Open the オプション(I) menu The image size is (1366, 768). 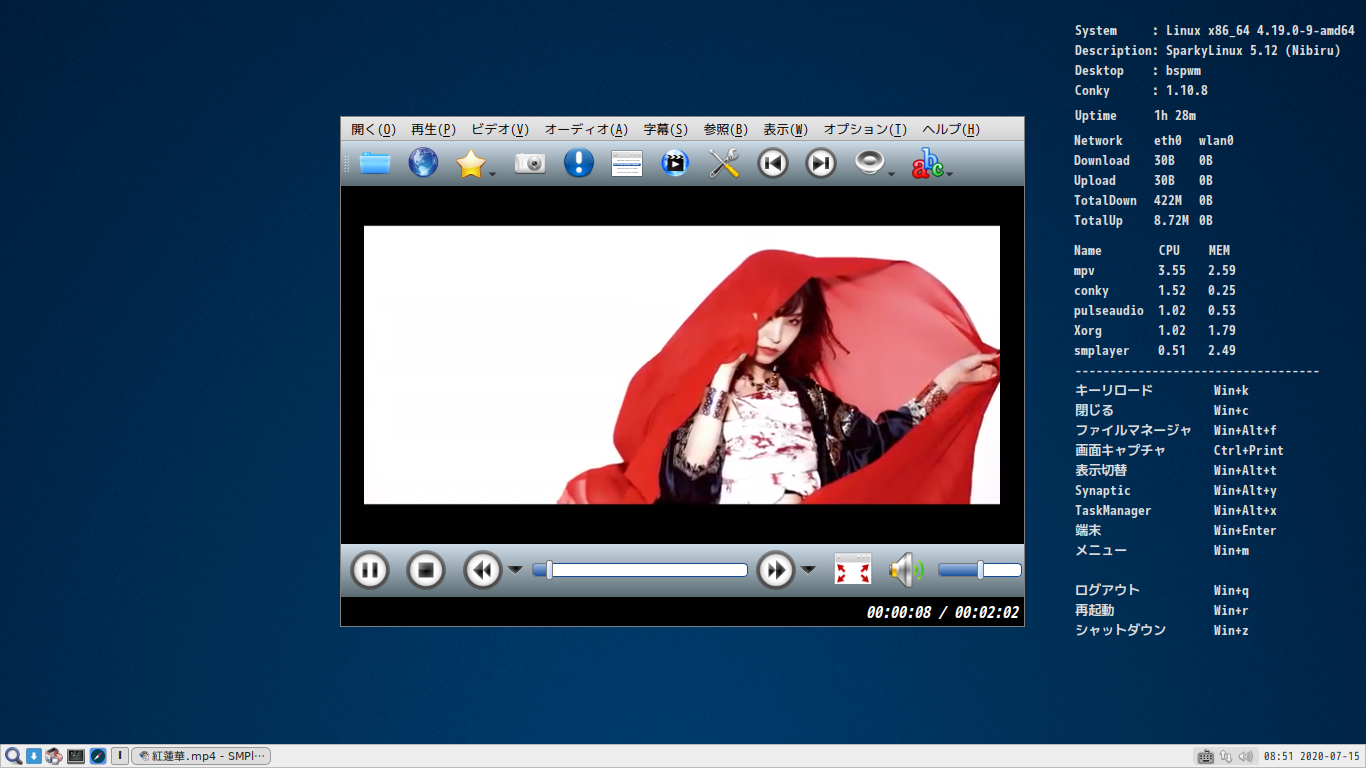(x=865, y=129)
